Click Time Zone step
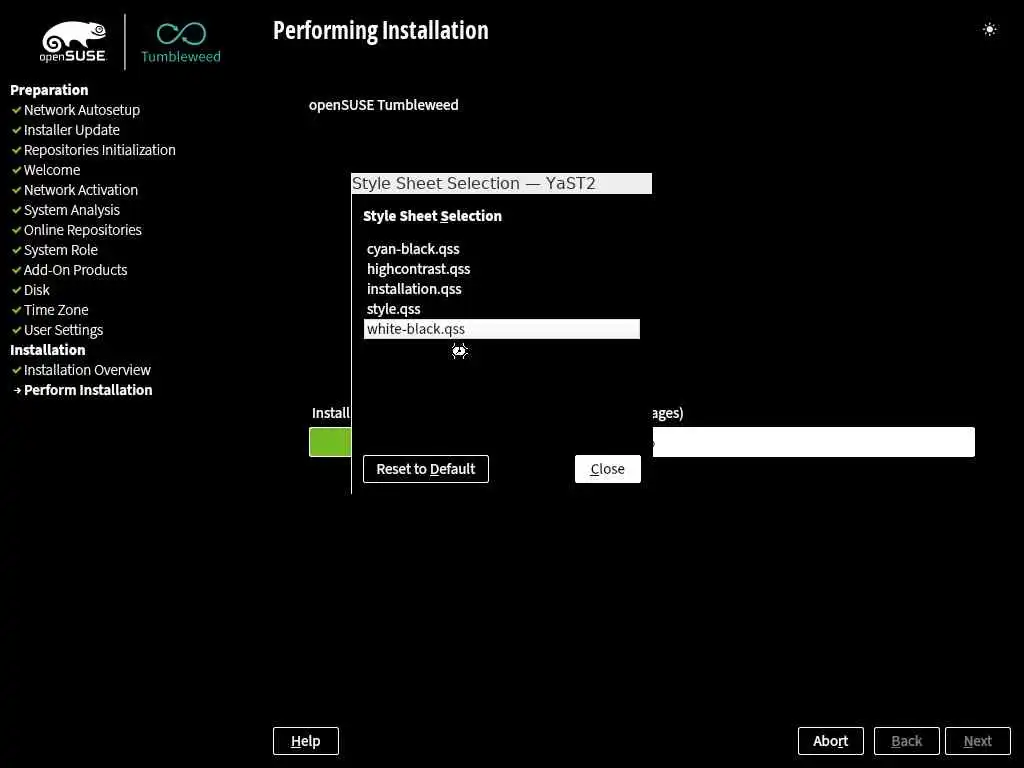Viewport: 1024px width, 768px height. click(56, 310)
